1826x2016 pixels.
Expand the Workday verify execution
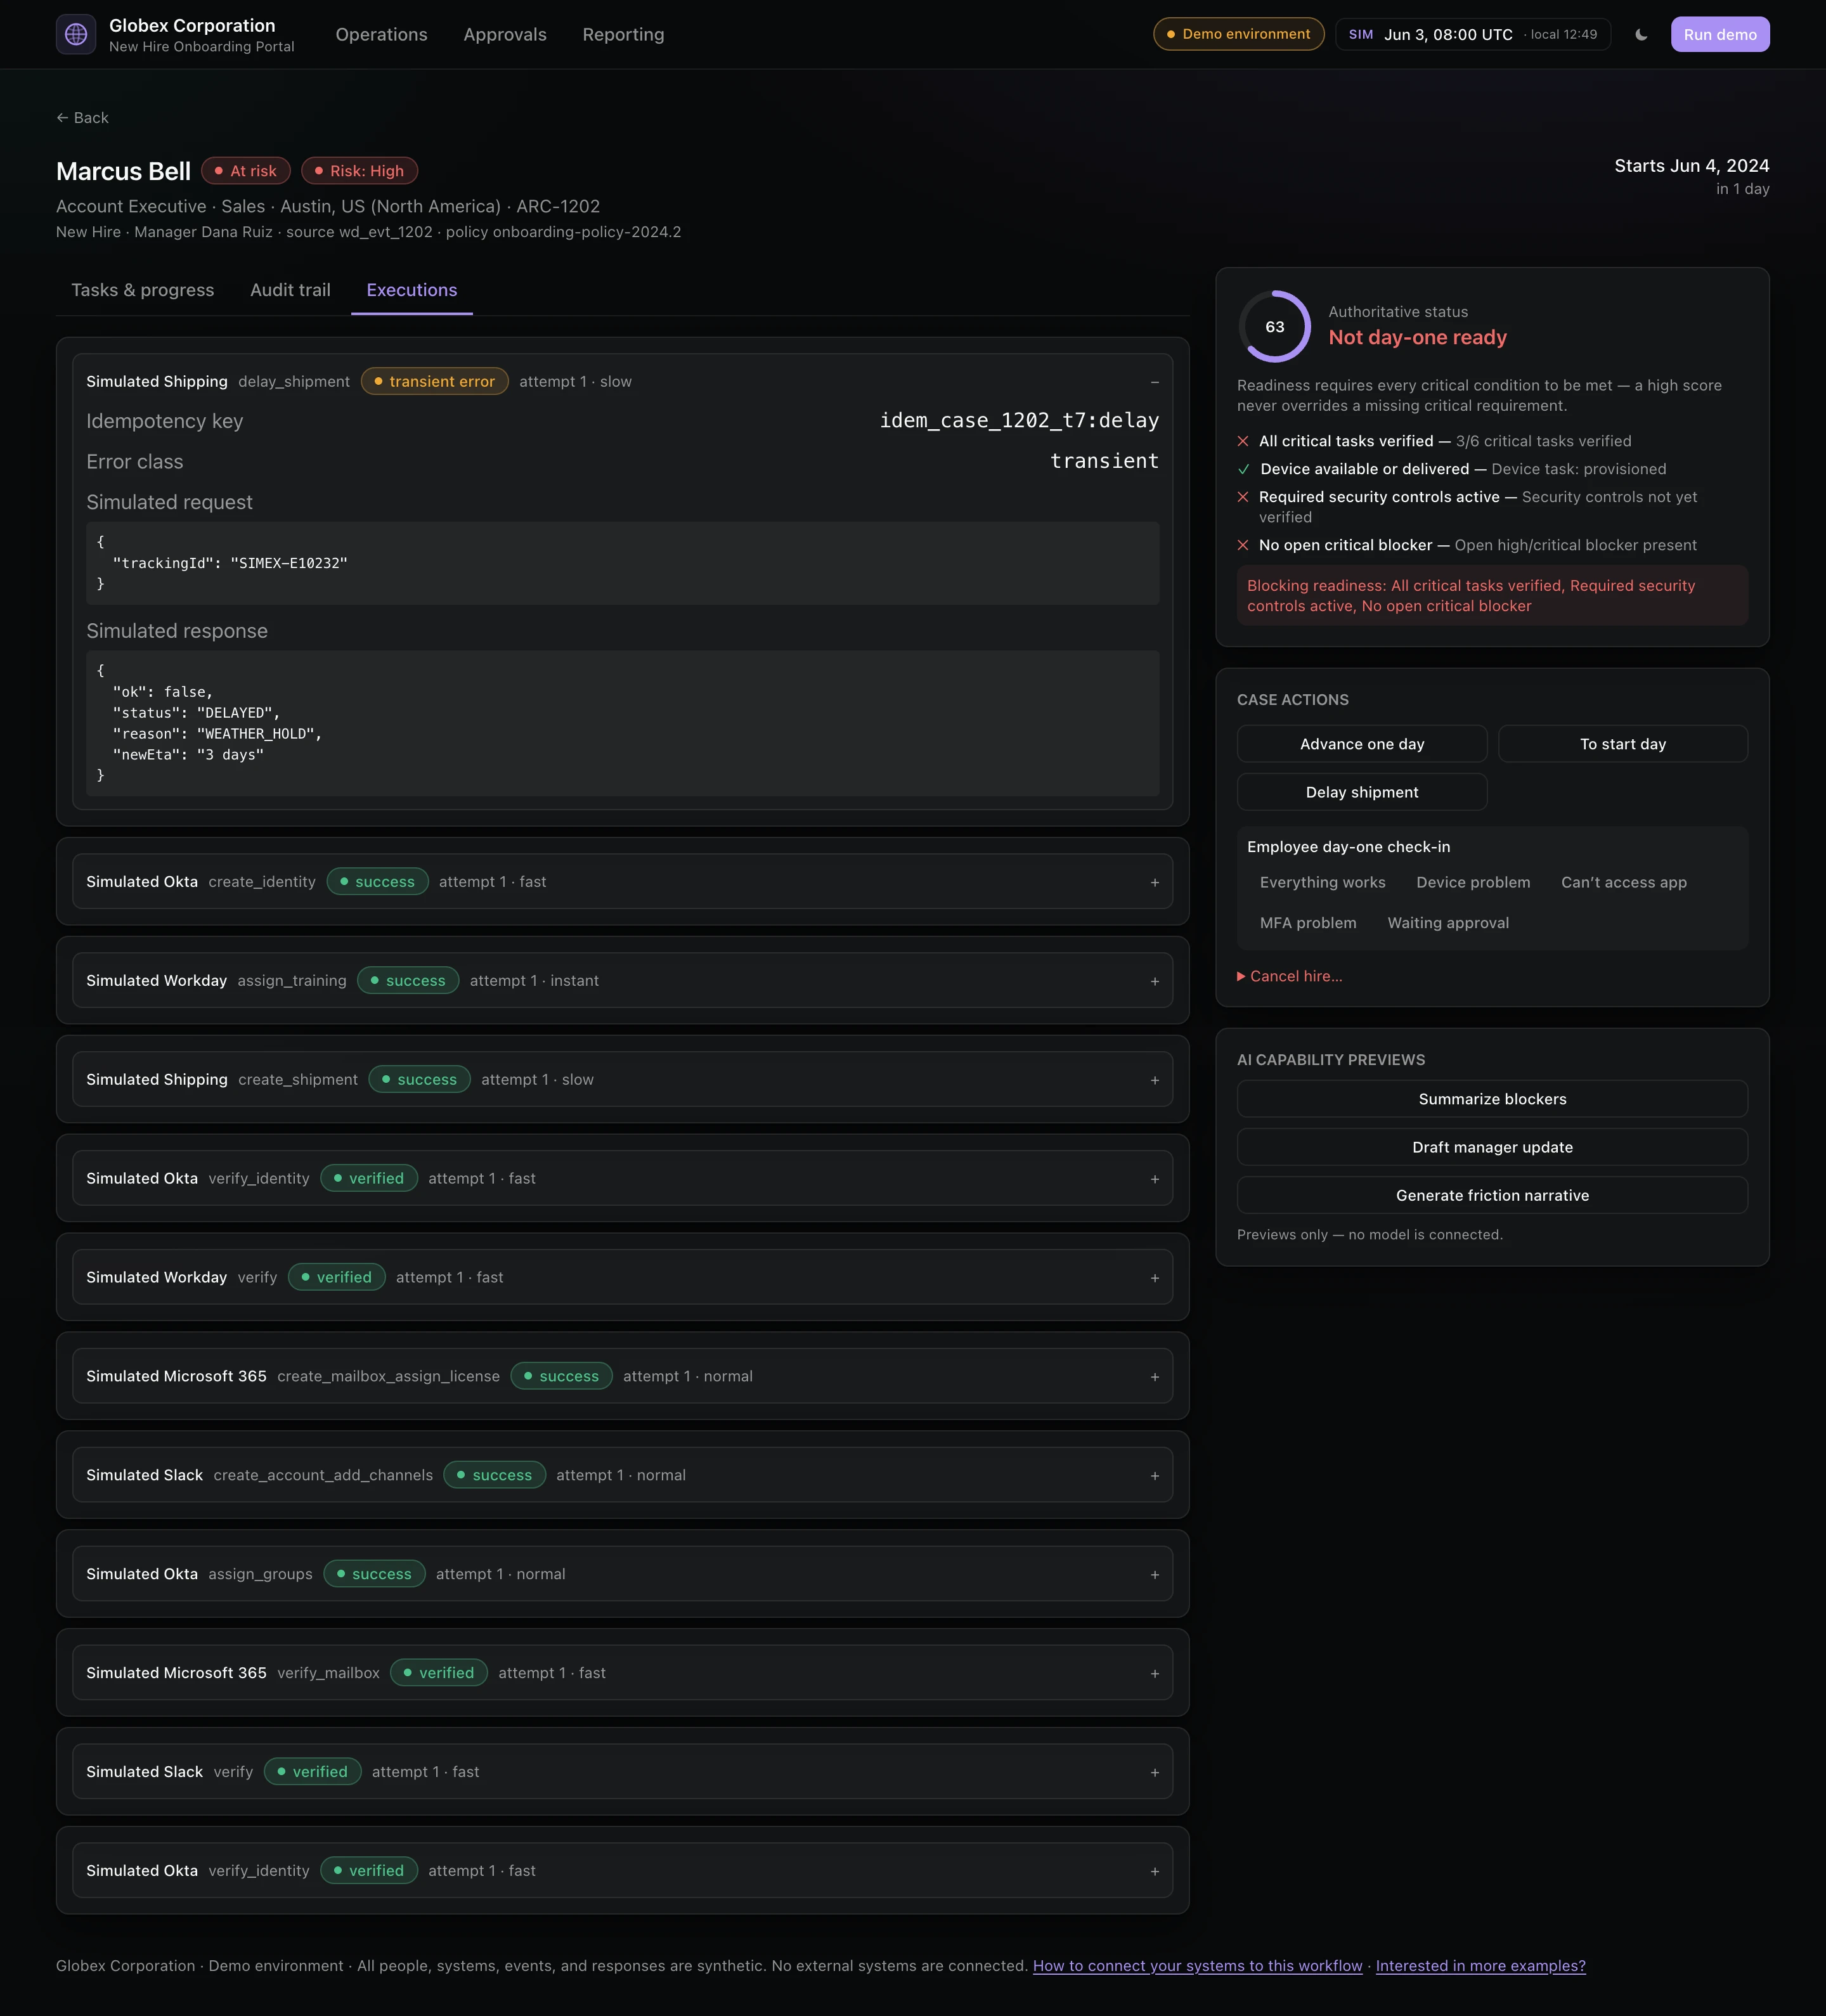pyautogui.click(x=622, y=1277)
